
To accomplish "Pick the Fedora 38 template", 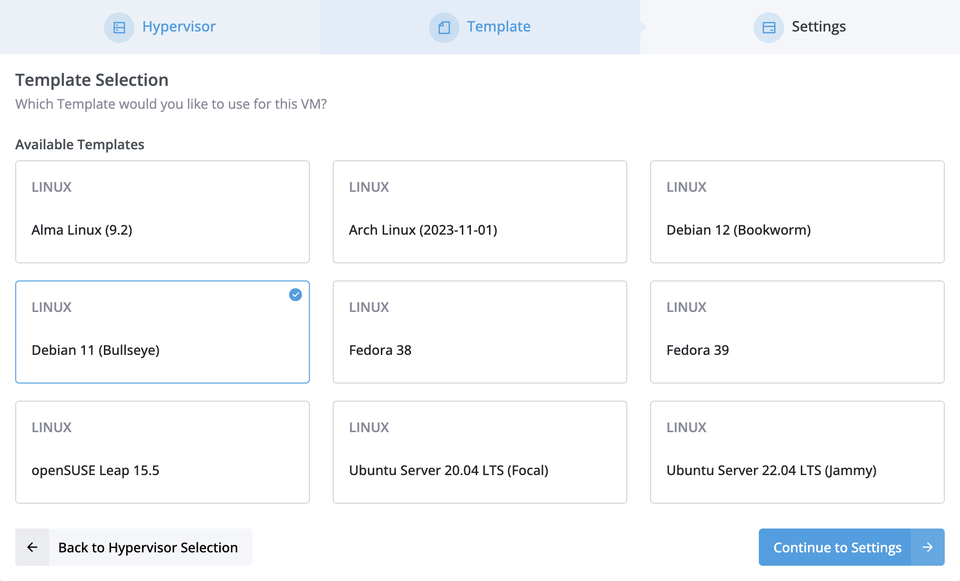I will tap(479, 332).
